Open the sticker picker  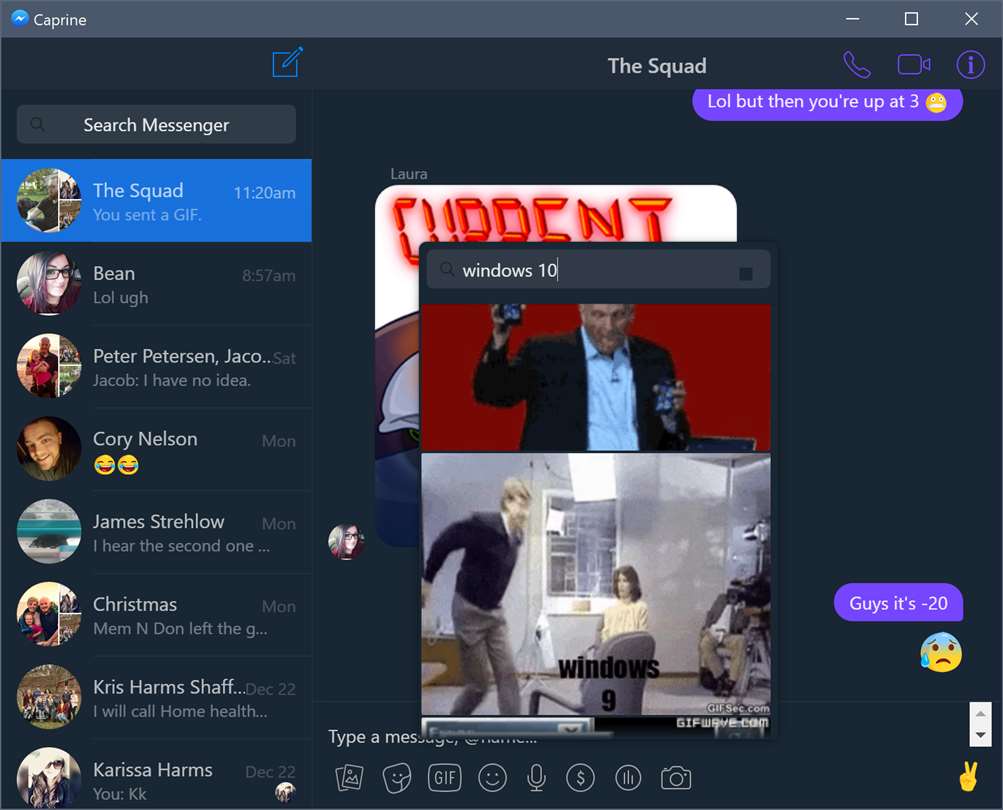[397, 778]
